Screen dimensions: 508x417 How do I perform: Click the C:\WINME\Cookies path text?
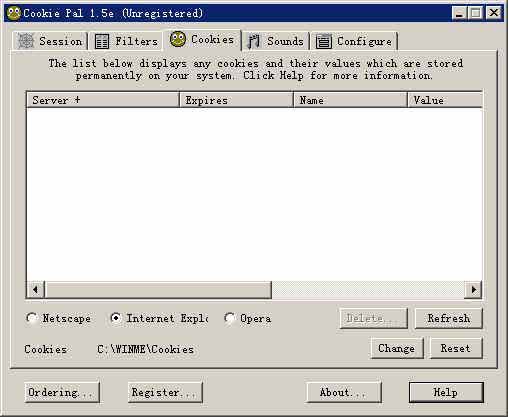pos(145,349)
